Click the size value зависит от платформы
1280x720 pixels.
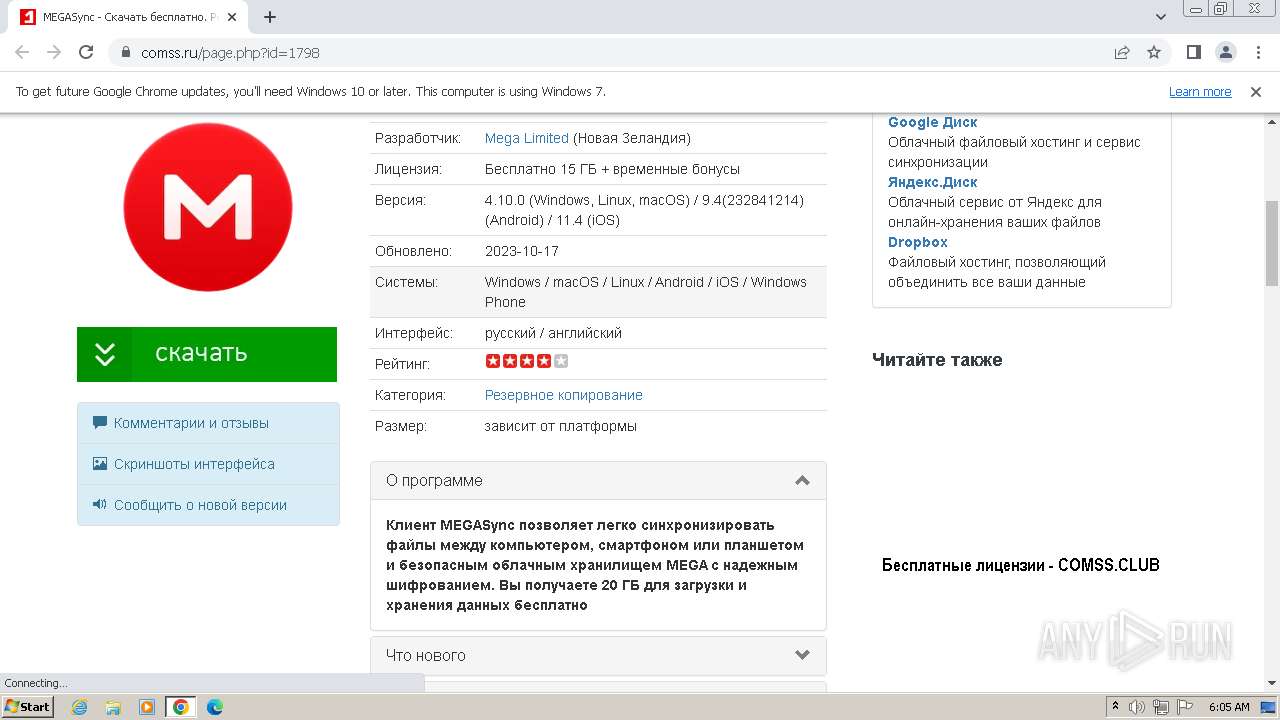tap(561, 426)
